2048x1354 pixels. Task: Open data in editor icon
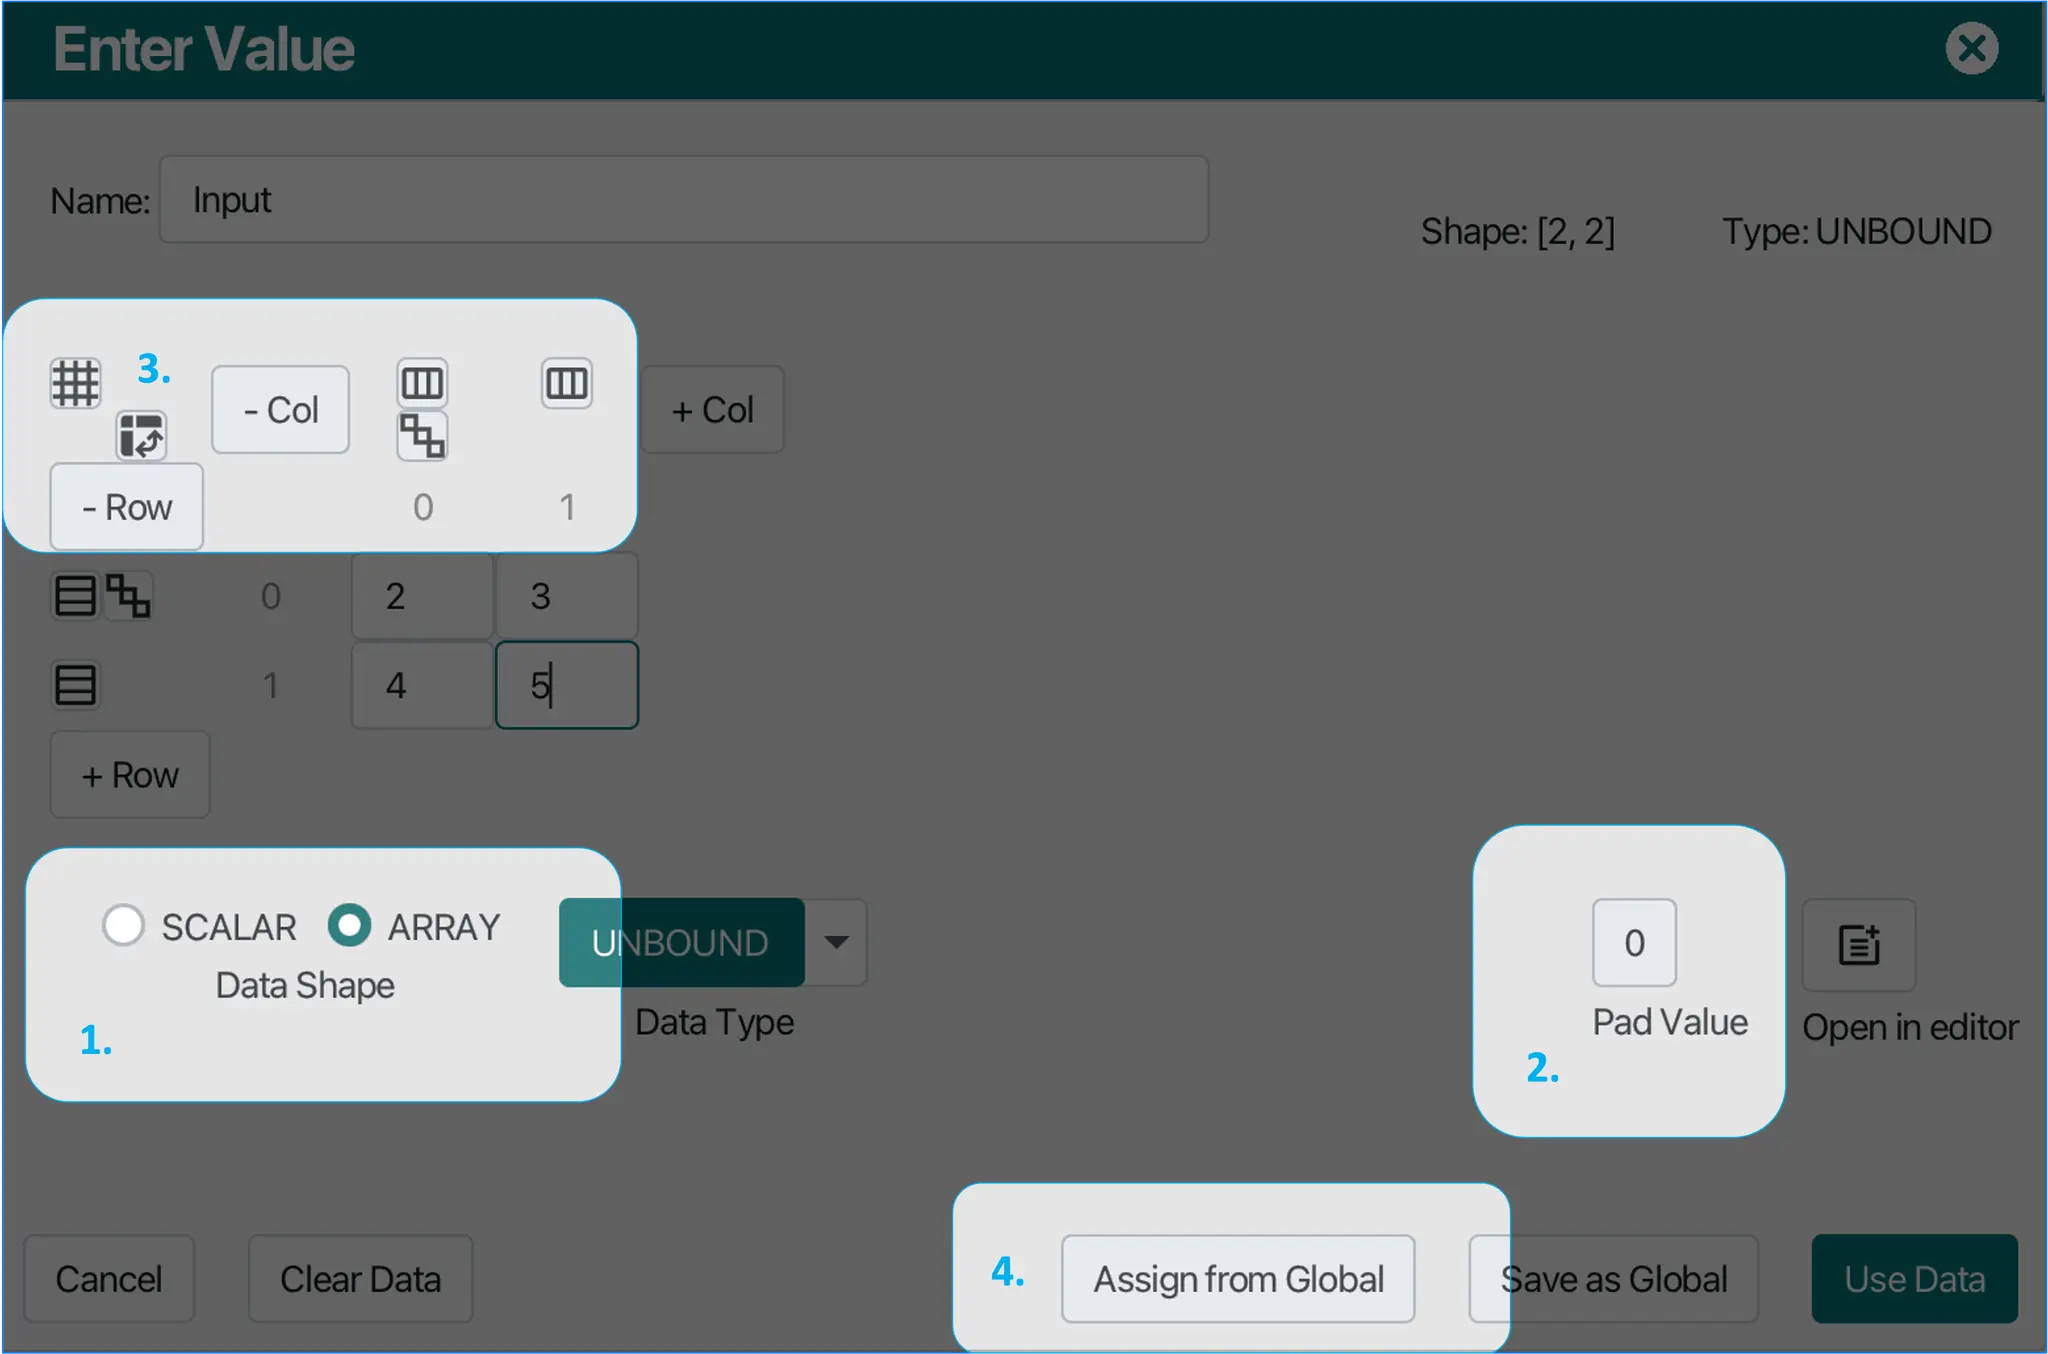[1859, 944]
